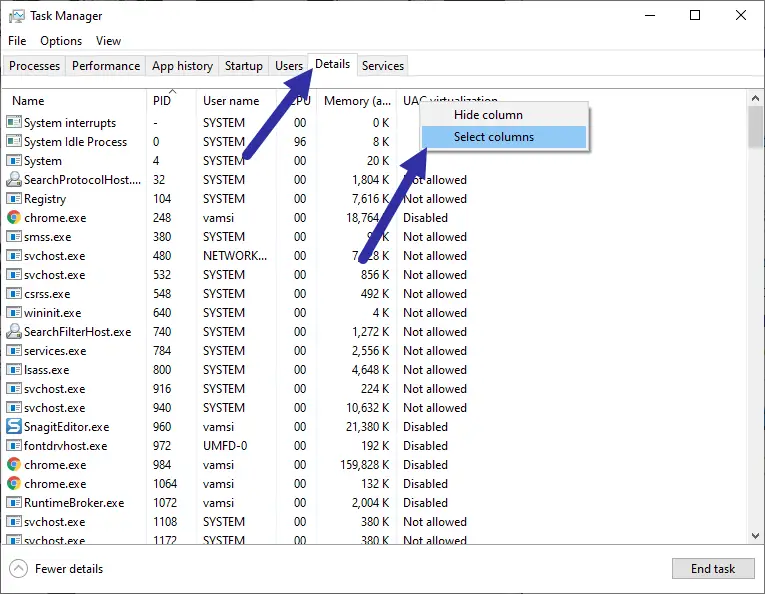Image resolution: width=765 pixels, height=594 pixels.
Task: Click the Fewer details link
Action: (x=69, y=569)
